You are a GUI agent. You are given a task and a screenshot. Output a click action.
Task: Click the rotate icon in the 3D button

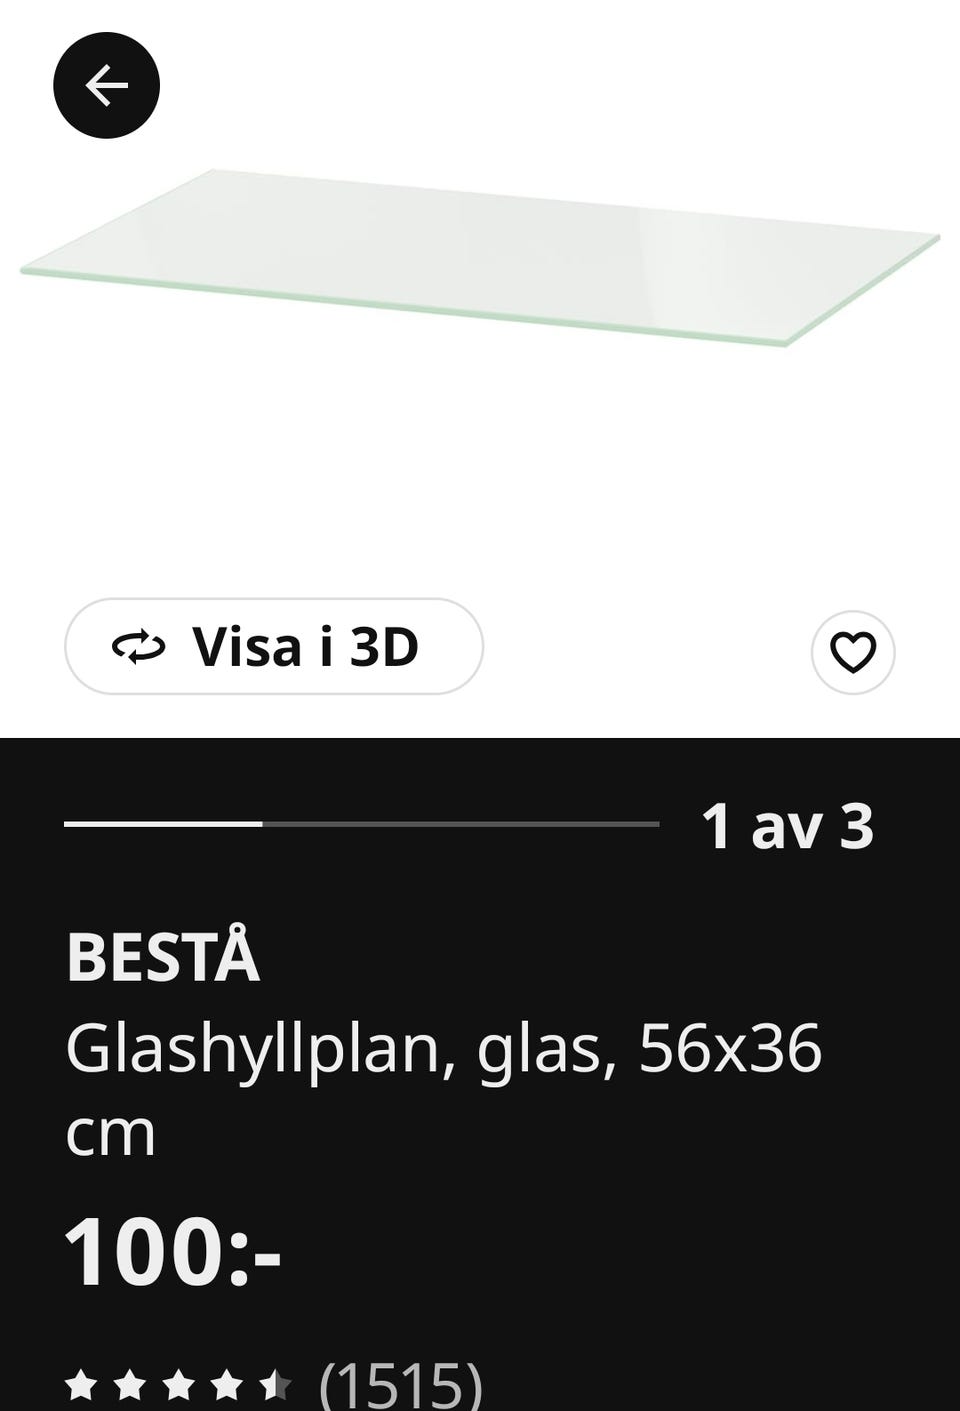(138, 648)
